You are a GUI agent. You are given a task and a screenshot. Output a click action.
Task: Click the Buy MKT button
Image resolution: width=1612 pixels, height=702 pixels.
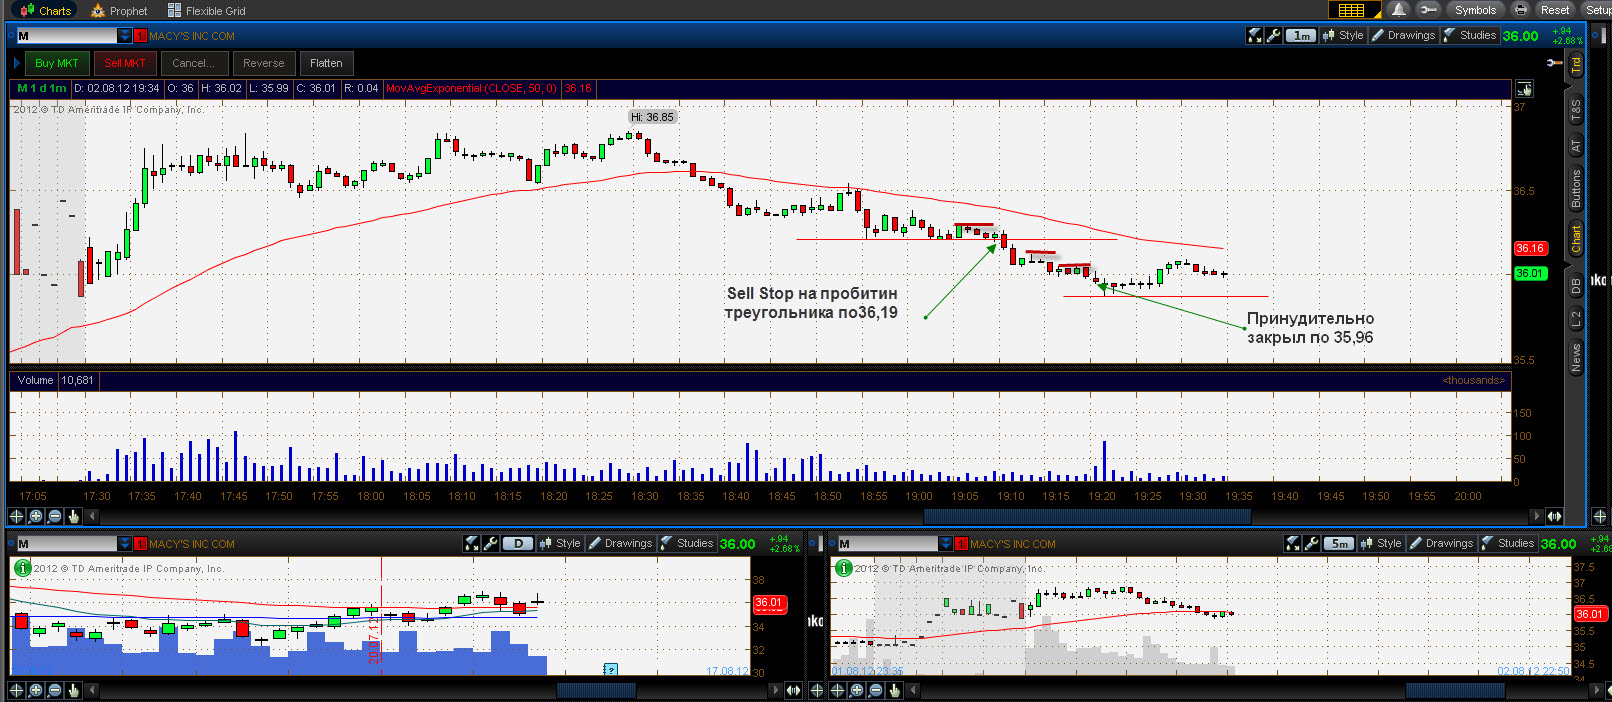(56, 63)
